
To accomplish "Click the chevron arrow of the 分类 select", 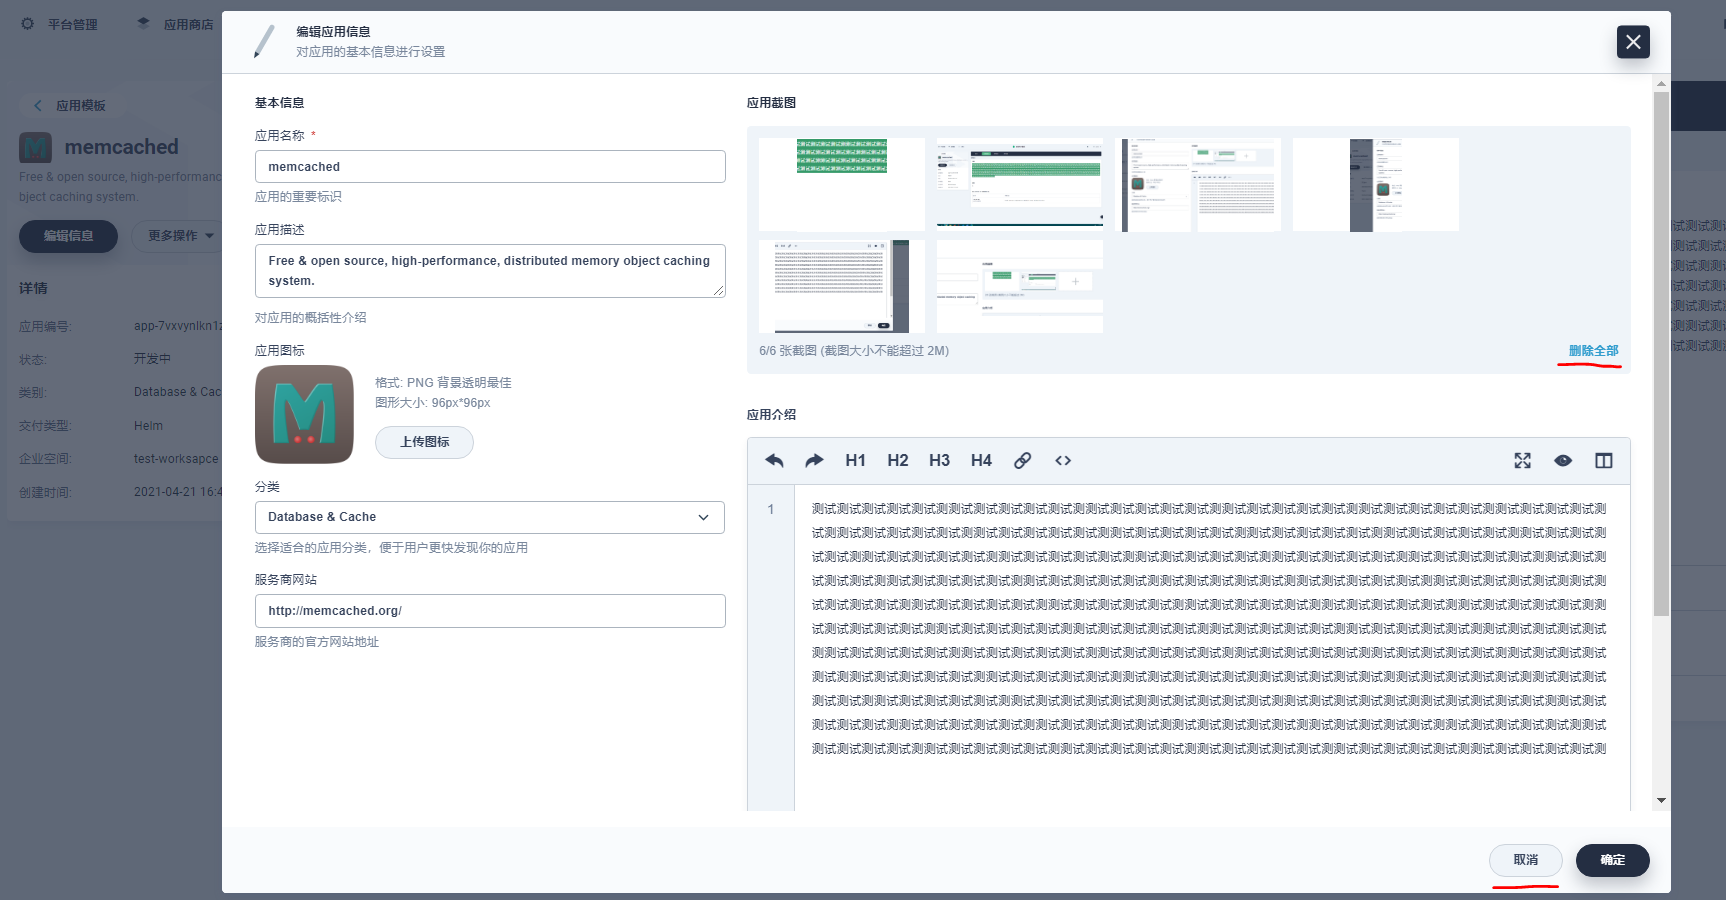I will (703, 517).
